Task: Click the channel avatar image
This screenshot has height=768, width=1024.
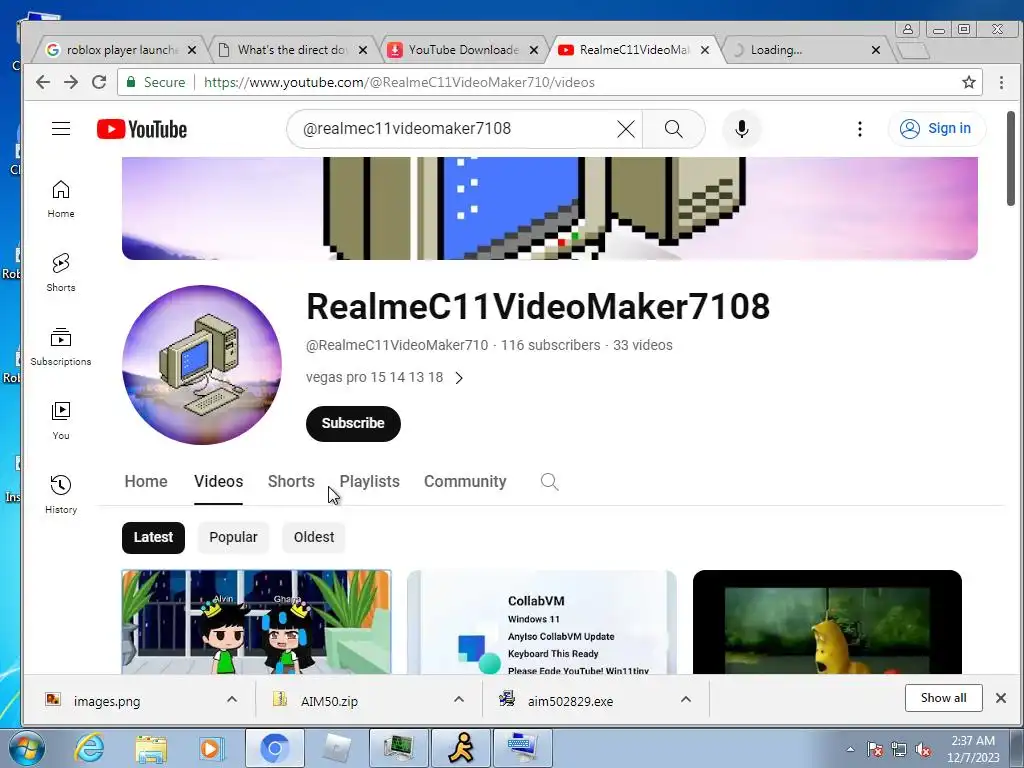Action: (202, 364)
